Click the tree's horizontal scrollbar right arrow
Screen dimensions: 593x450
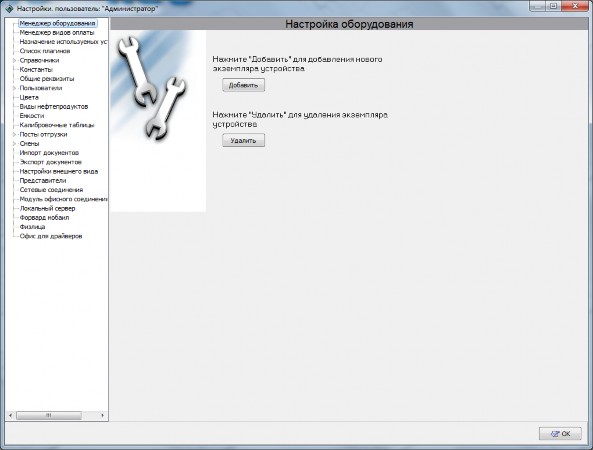click(102, 415)
